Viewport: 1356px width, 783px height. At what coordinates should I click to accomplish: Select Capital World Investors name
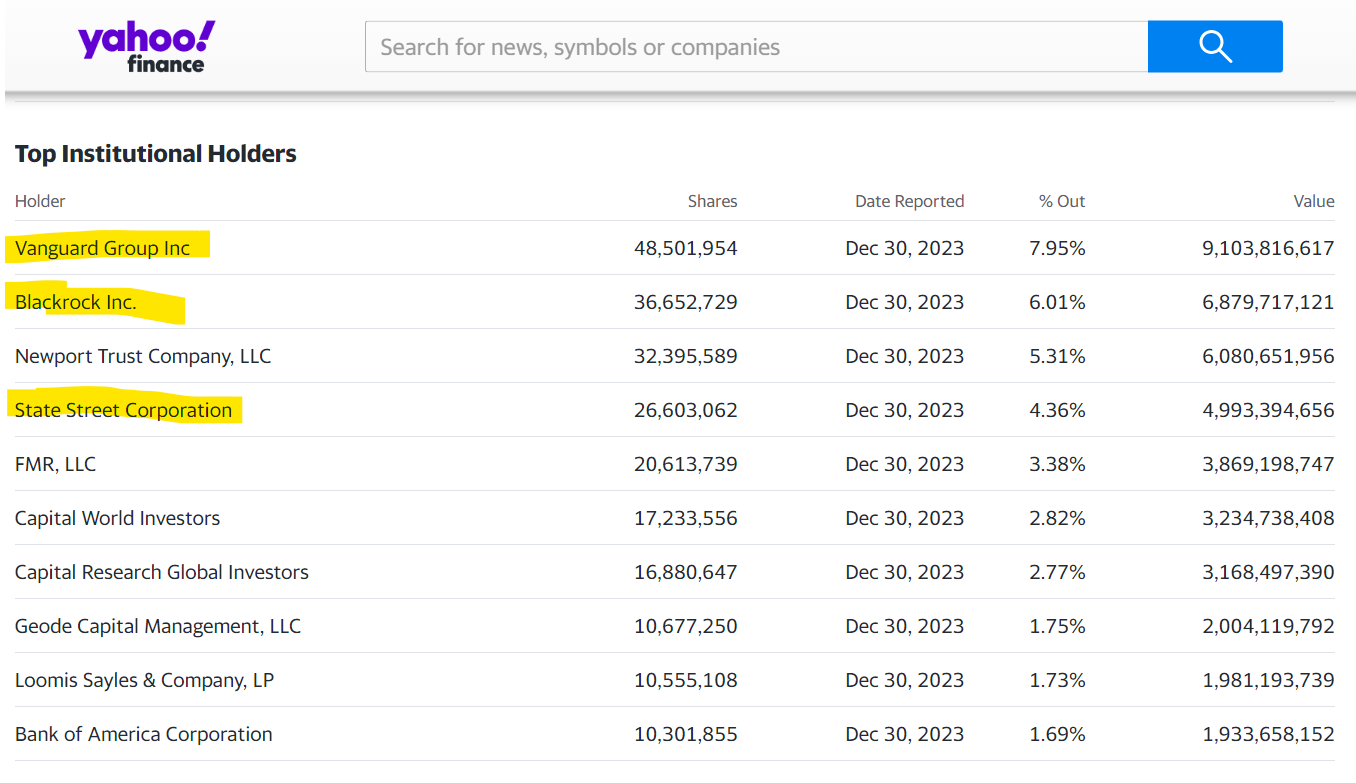tap(117, 518)
